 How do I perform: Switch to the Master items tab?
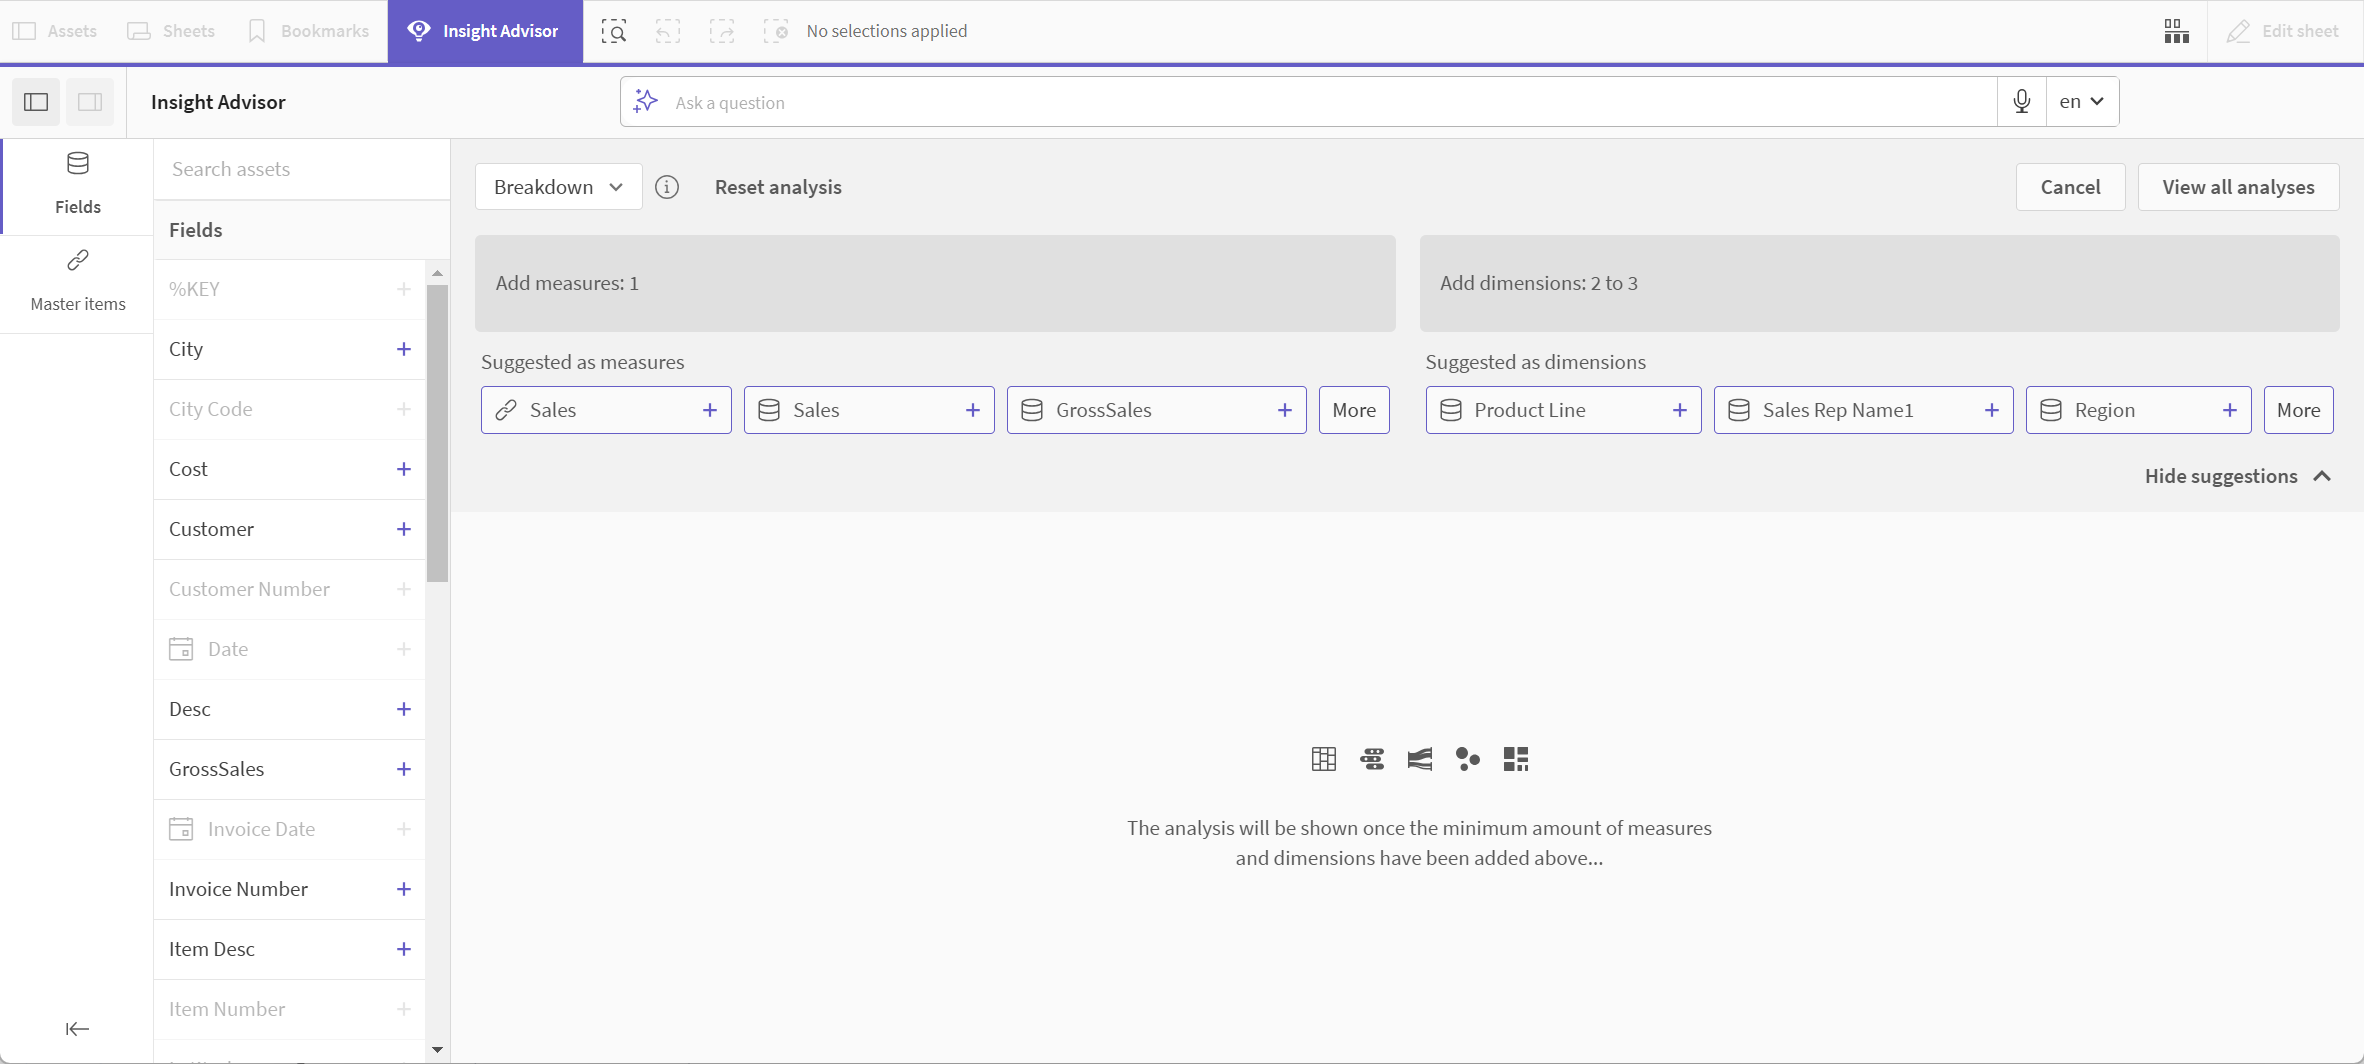coord(78,283)
